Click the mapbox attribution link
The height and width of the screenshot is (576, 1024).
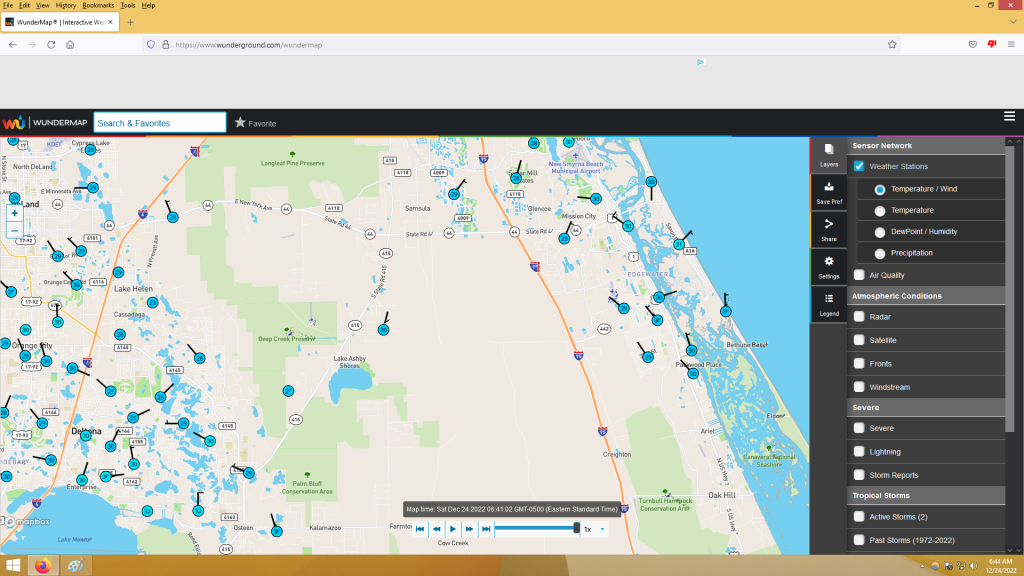(x=27, y=522)
